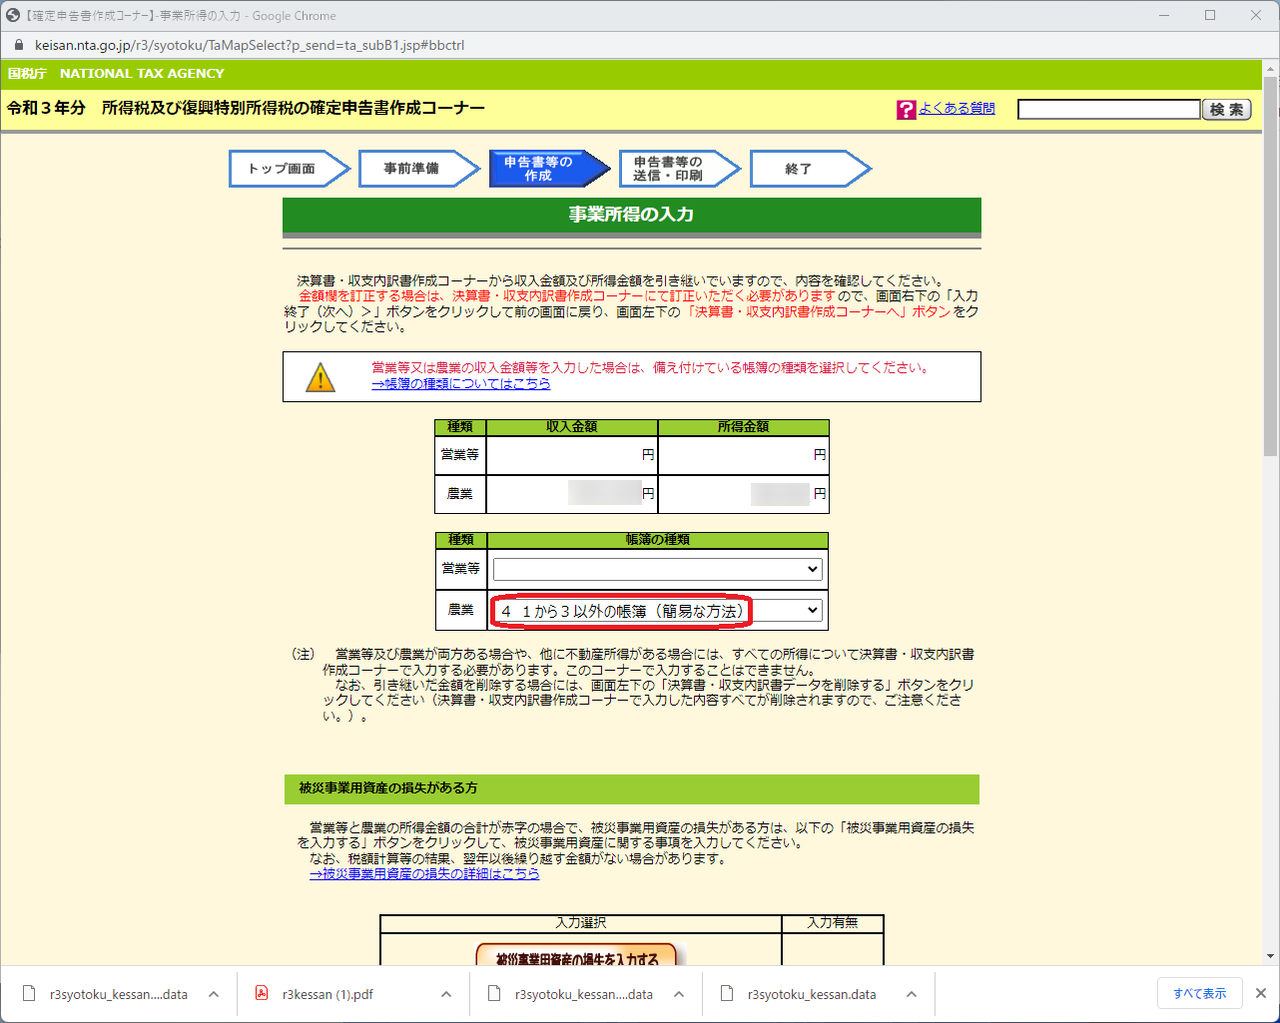Close the downloads bar with X

coord(1261,993)
